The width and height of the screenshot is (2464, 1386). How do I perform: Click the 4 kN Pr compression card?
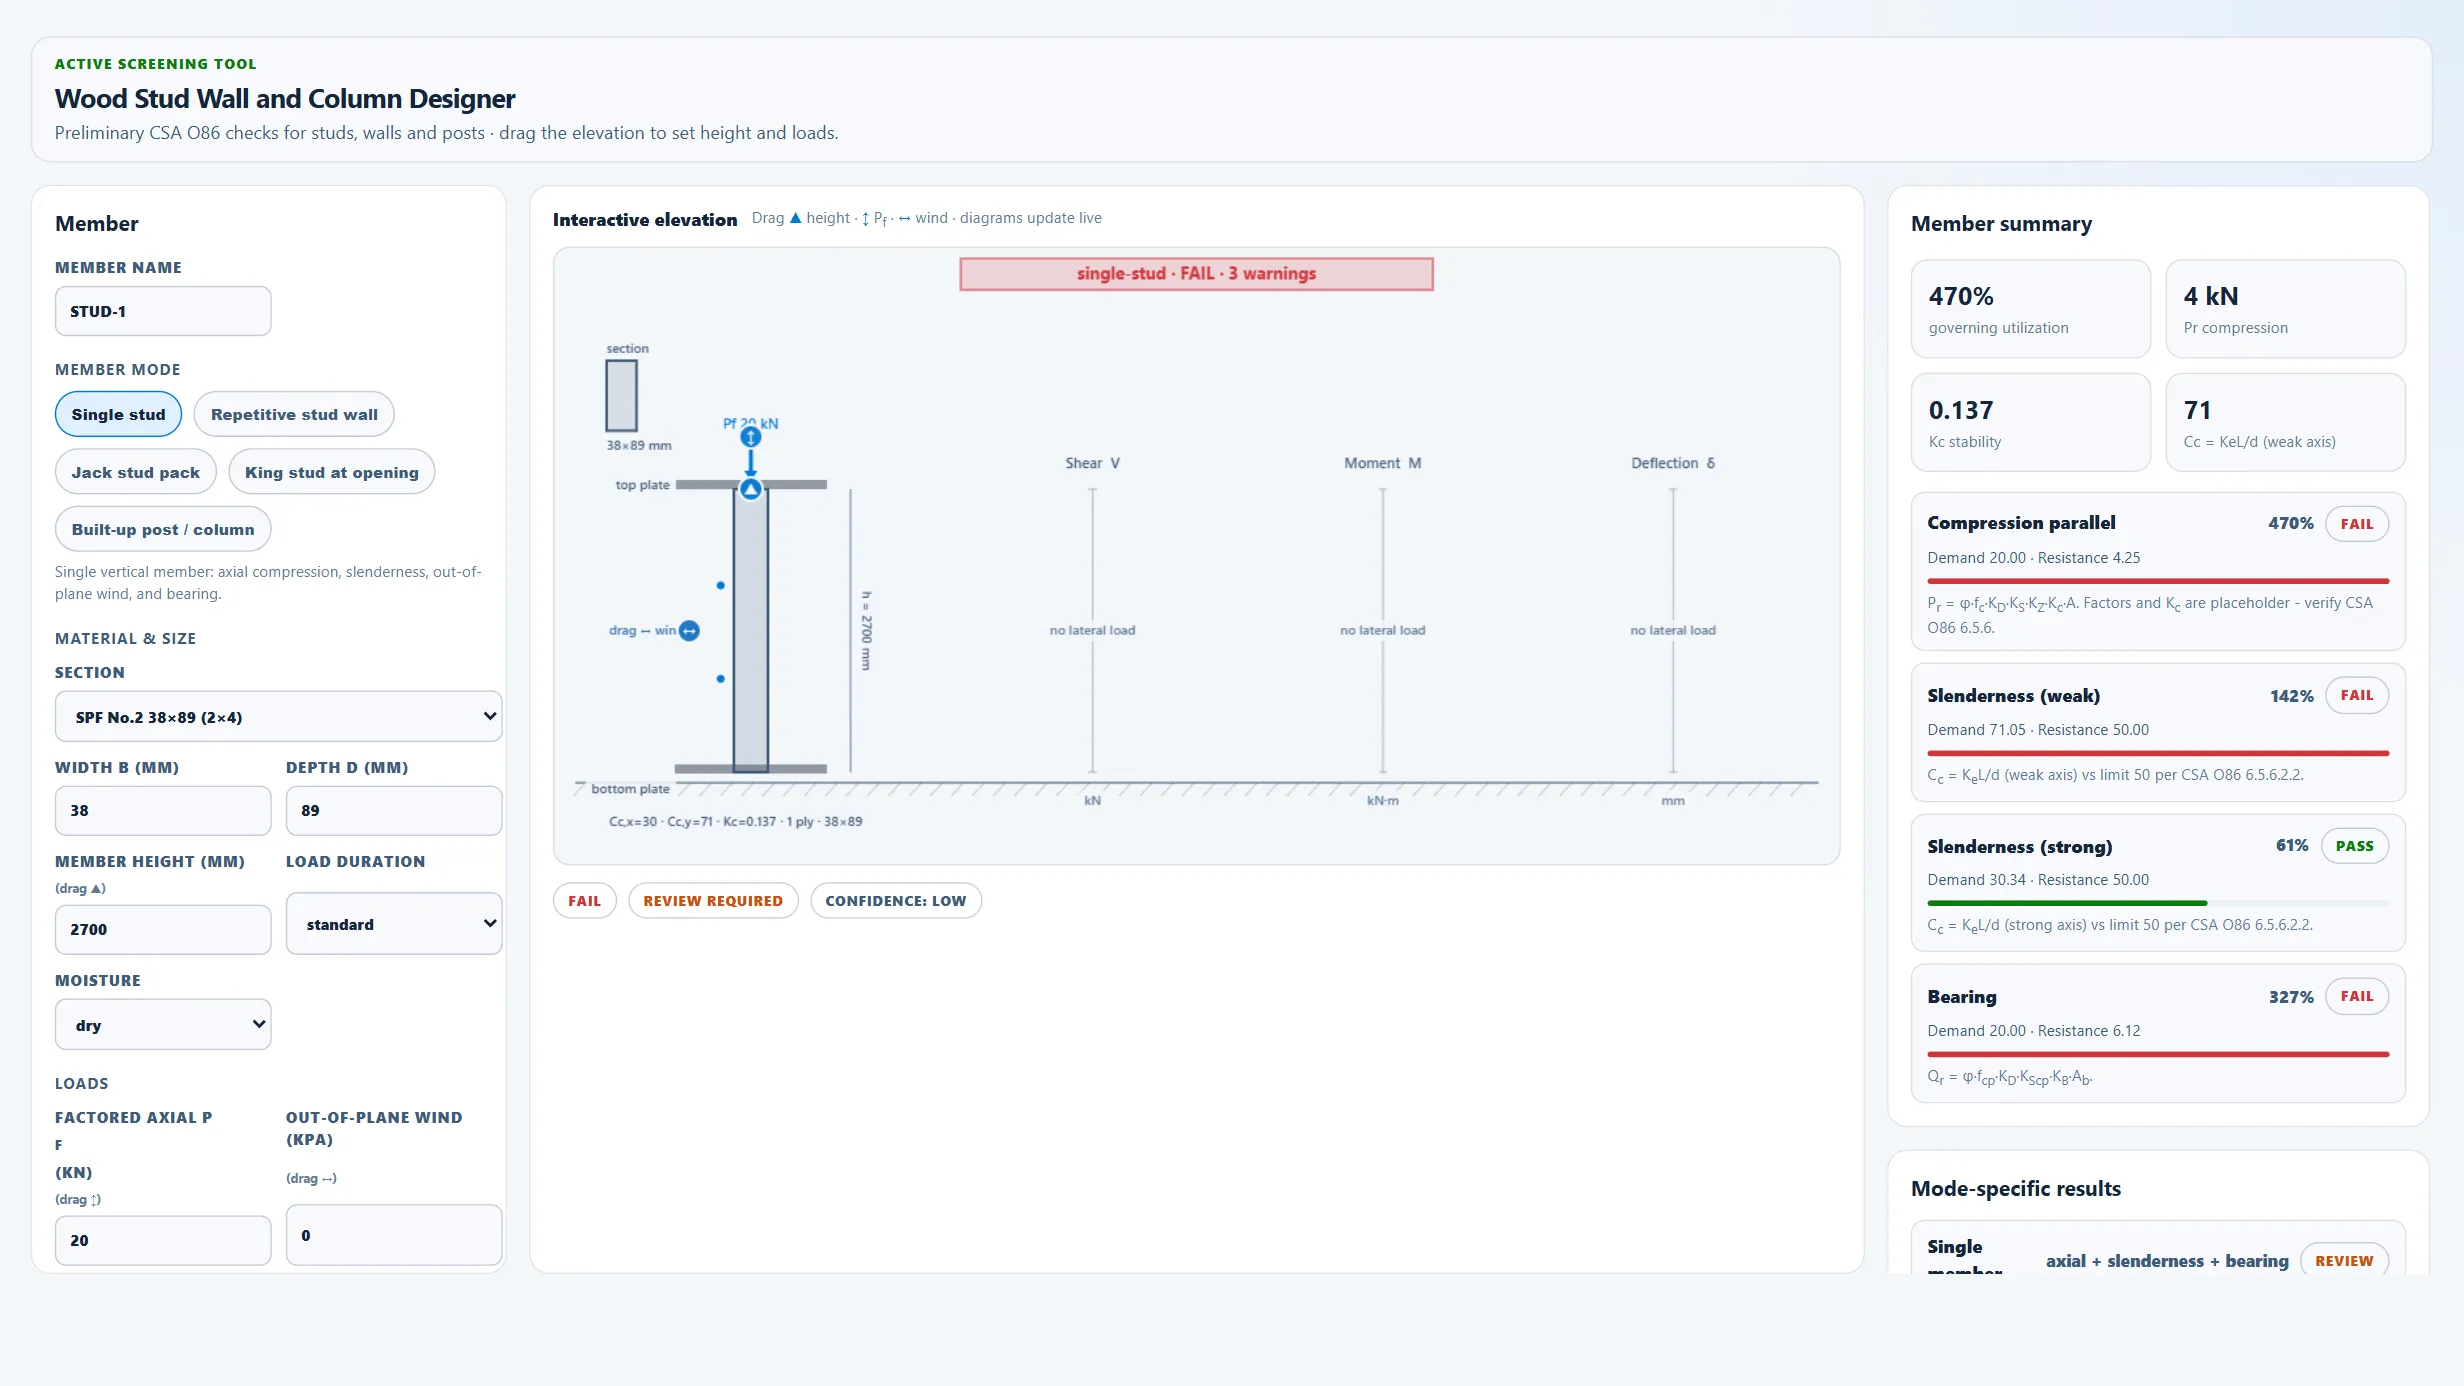[2285, 309]
